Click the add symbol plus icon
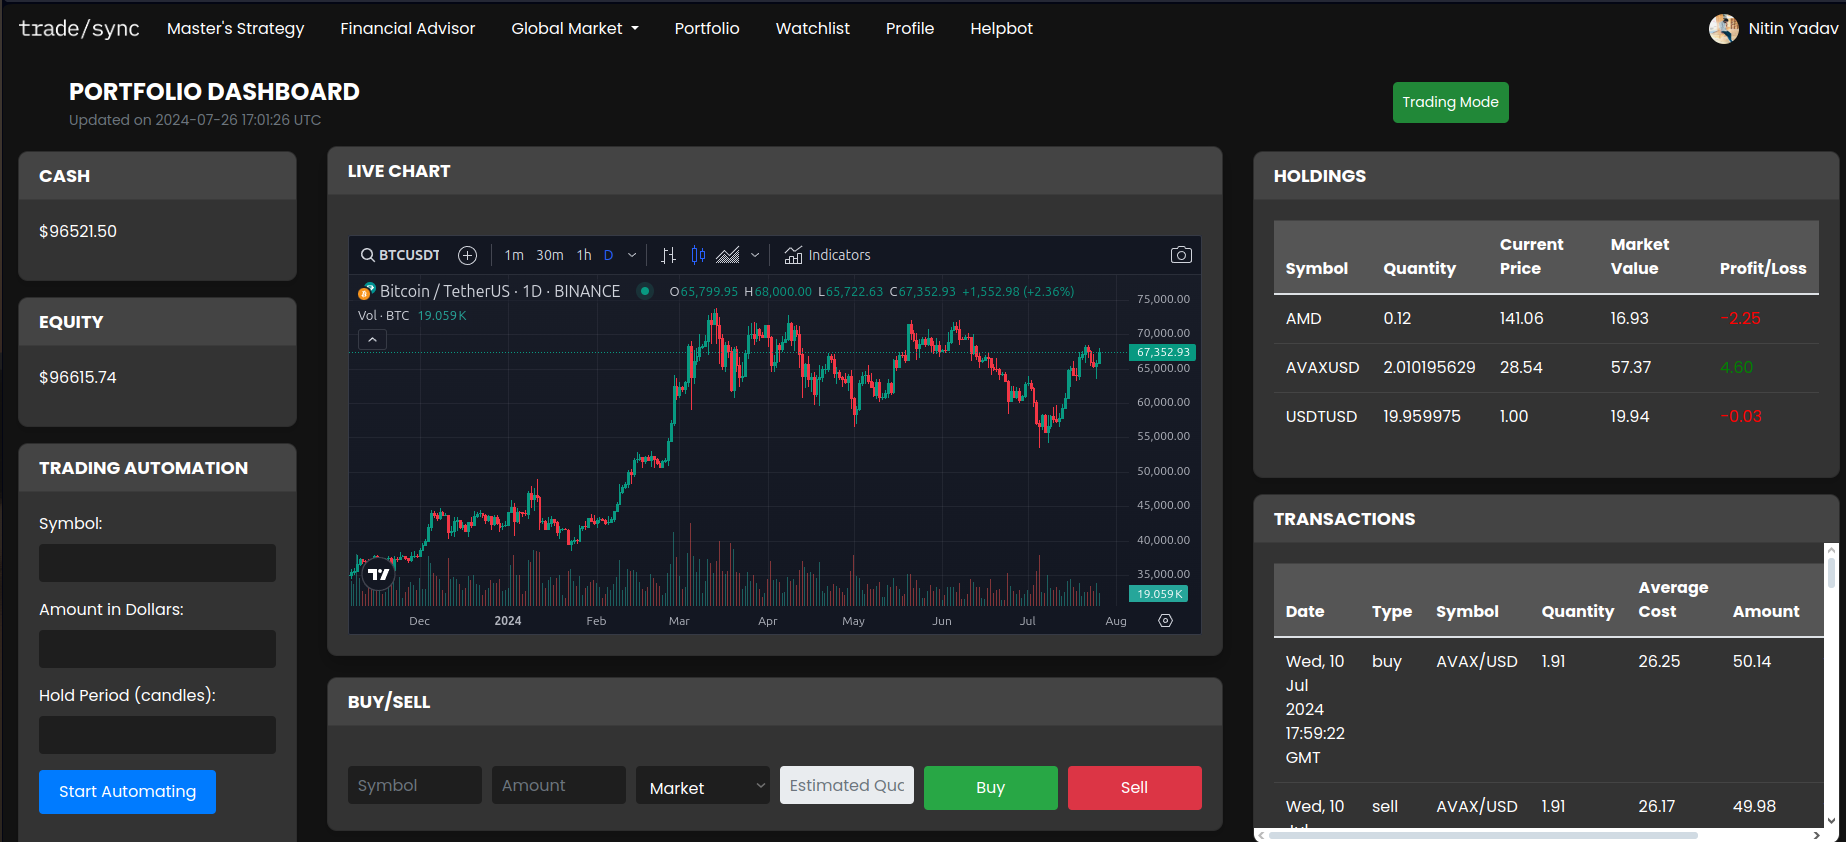Viewport: 1846px width, 842px height. [467, 255]
